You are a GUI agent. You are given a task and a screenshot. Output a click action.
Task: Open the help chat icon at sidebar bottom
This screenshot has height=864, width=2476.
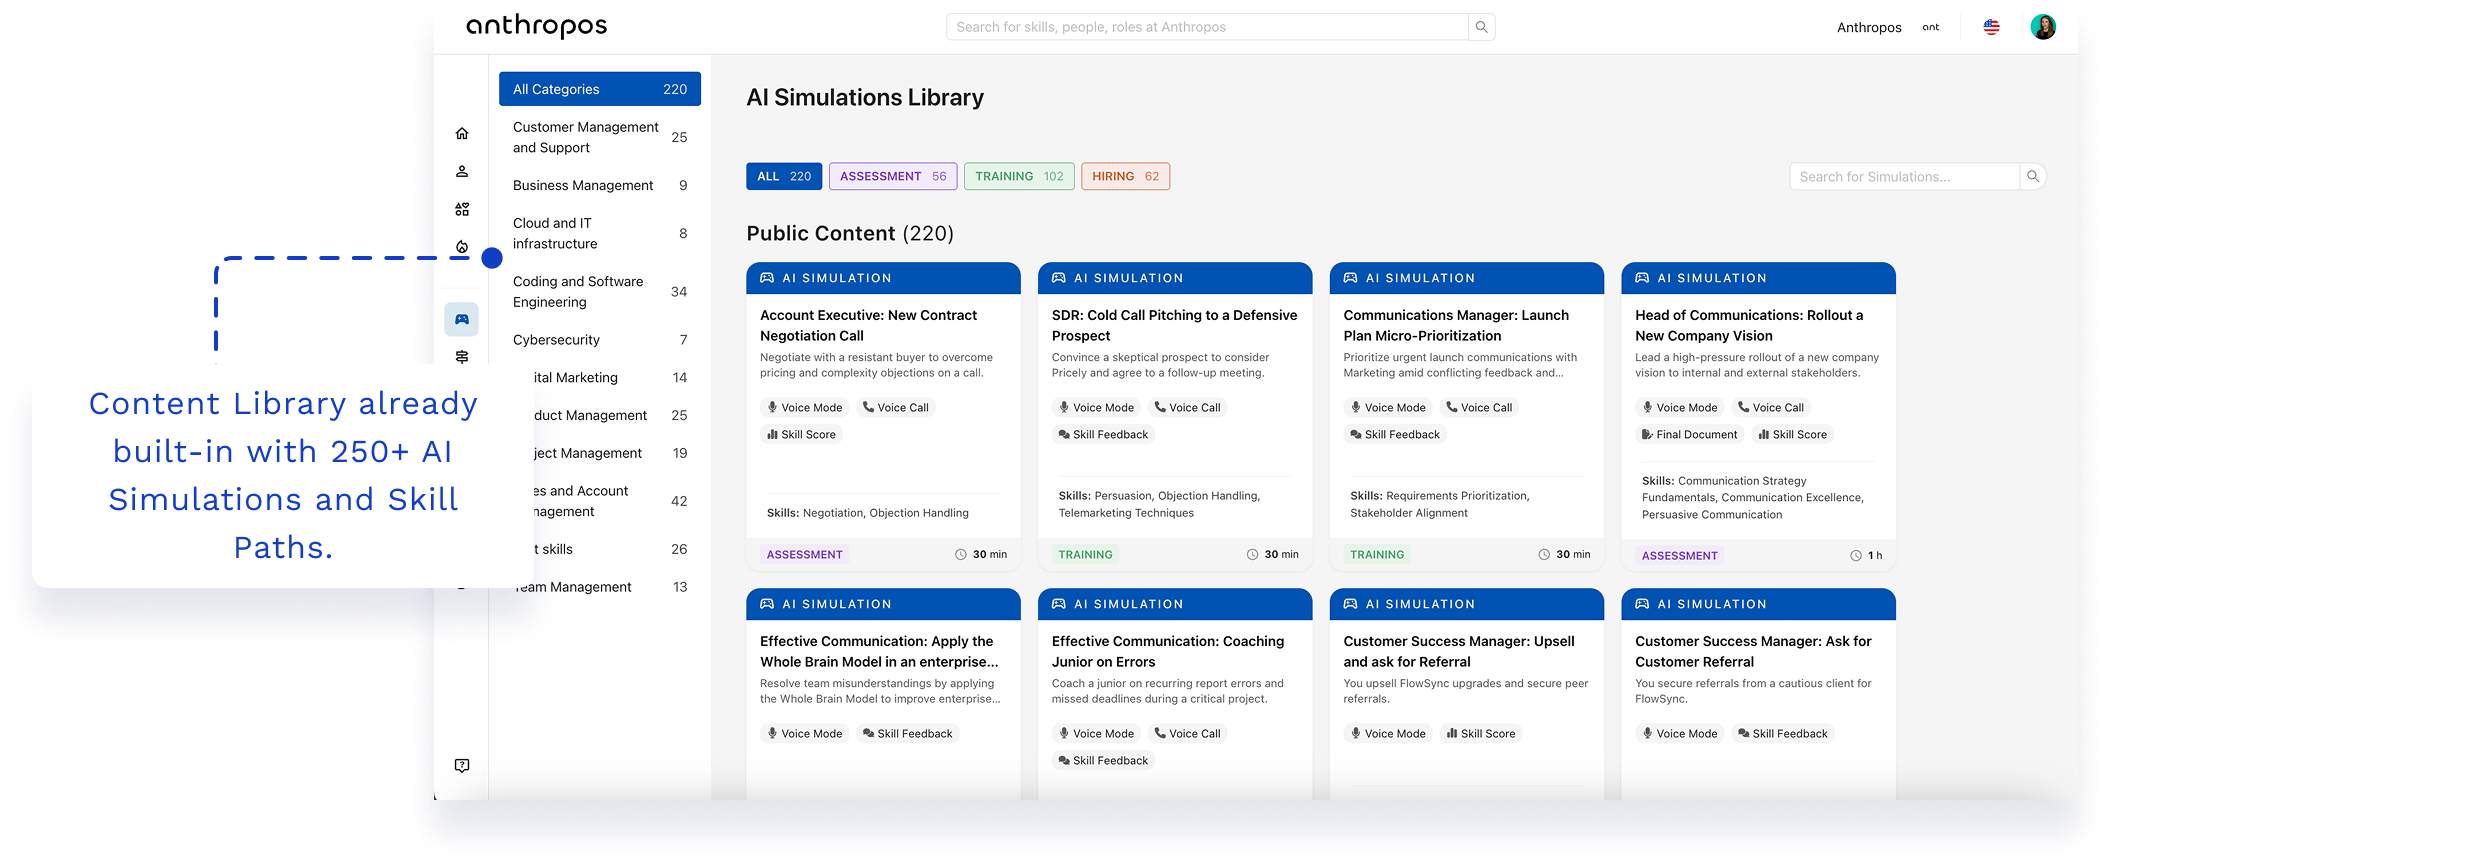(x=462, y=765)
